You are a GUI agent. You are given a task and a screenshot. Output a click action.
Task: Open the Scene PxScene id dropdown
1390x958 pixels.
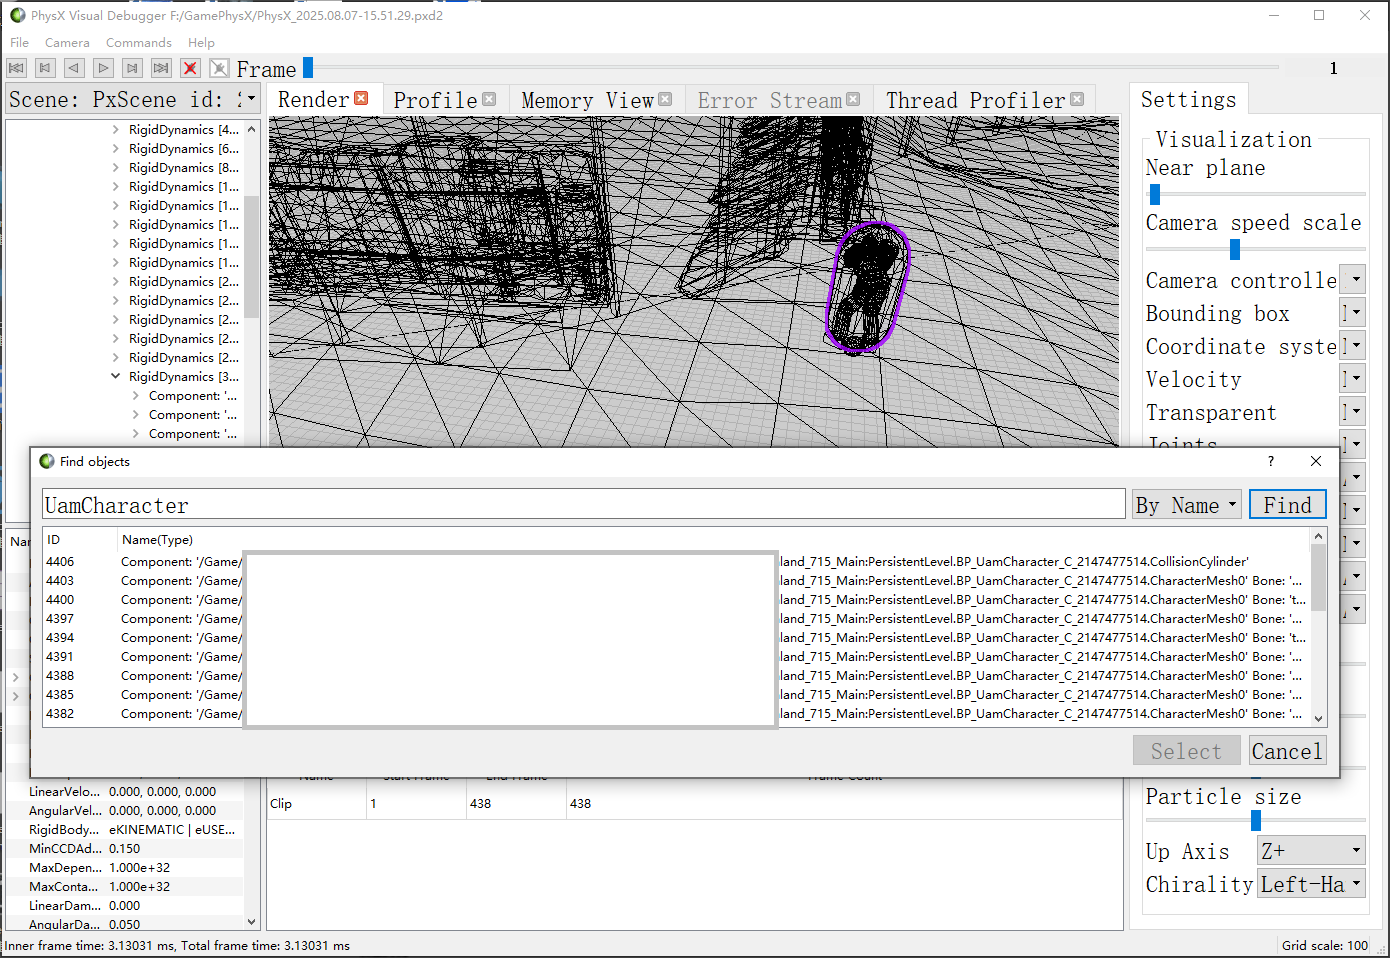point(133,99)
